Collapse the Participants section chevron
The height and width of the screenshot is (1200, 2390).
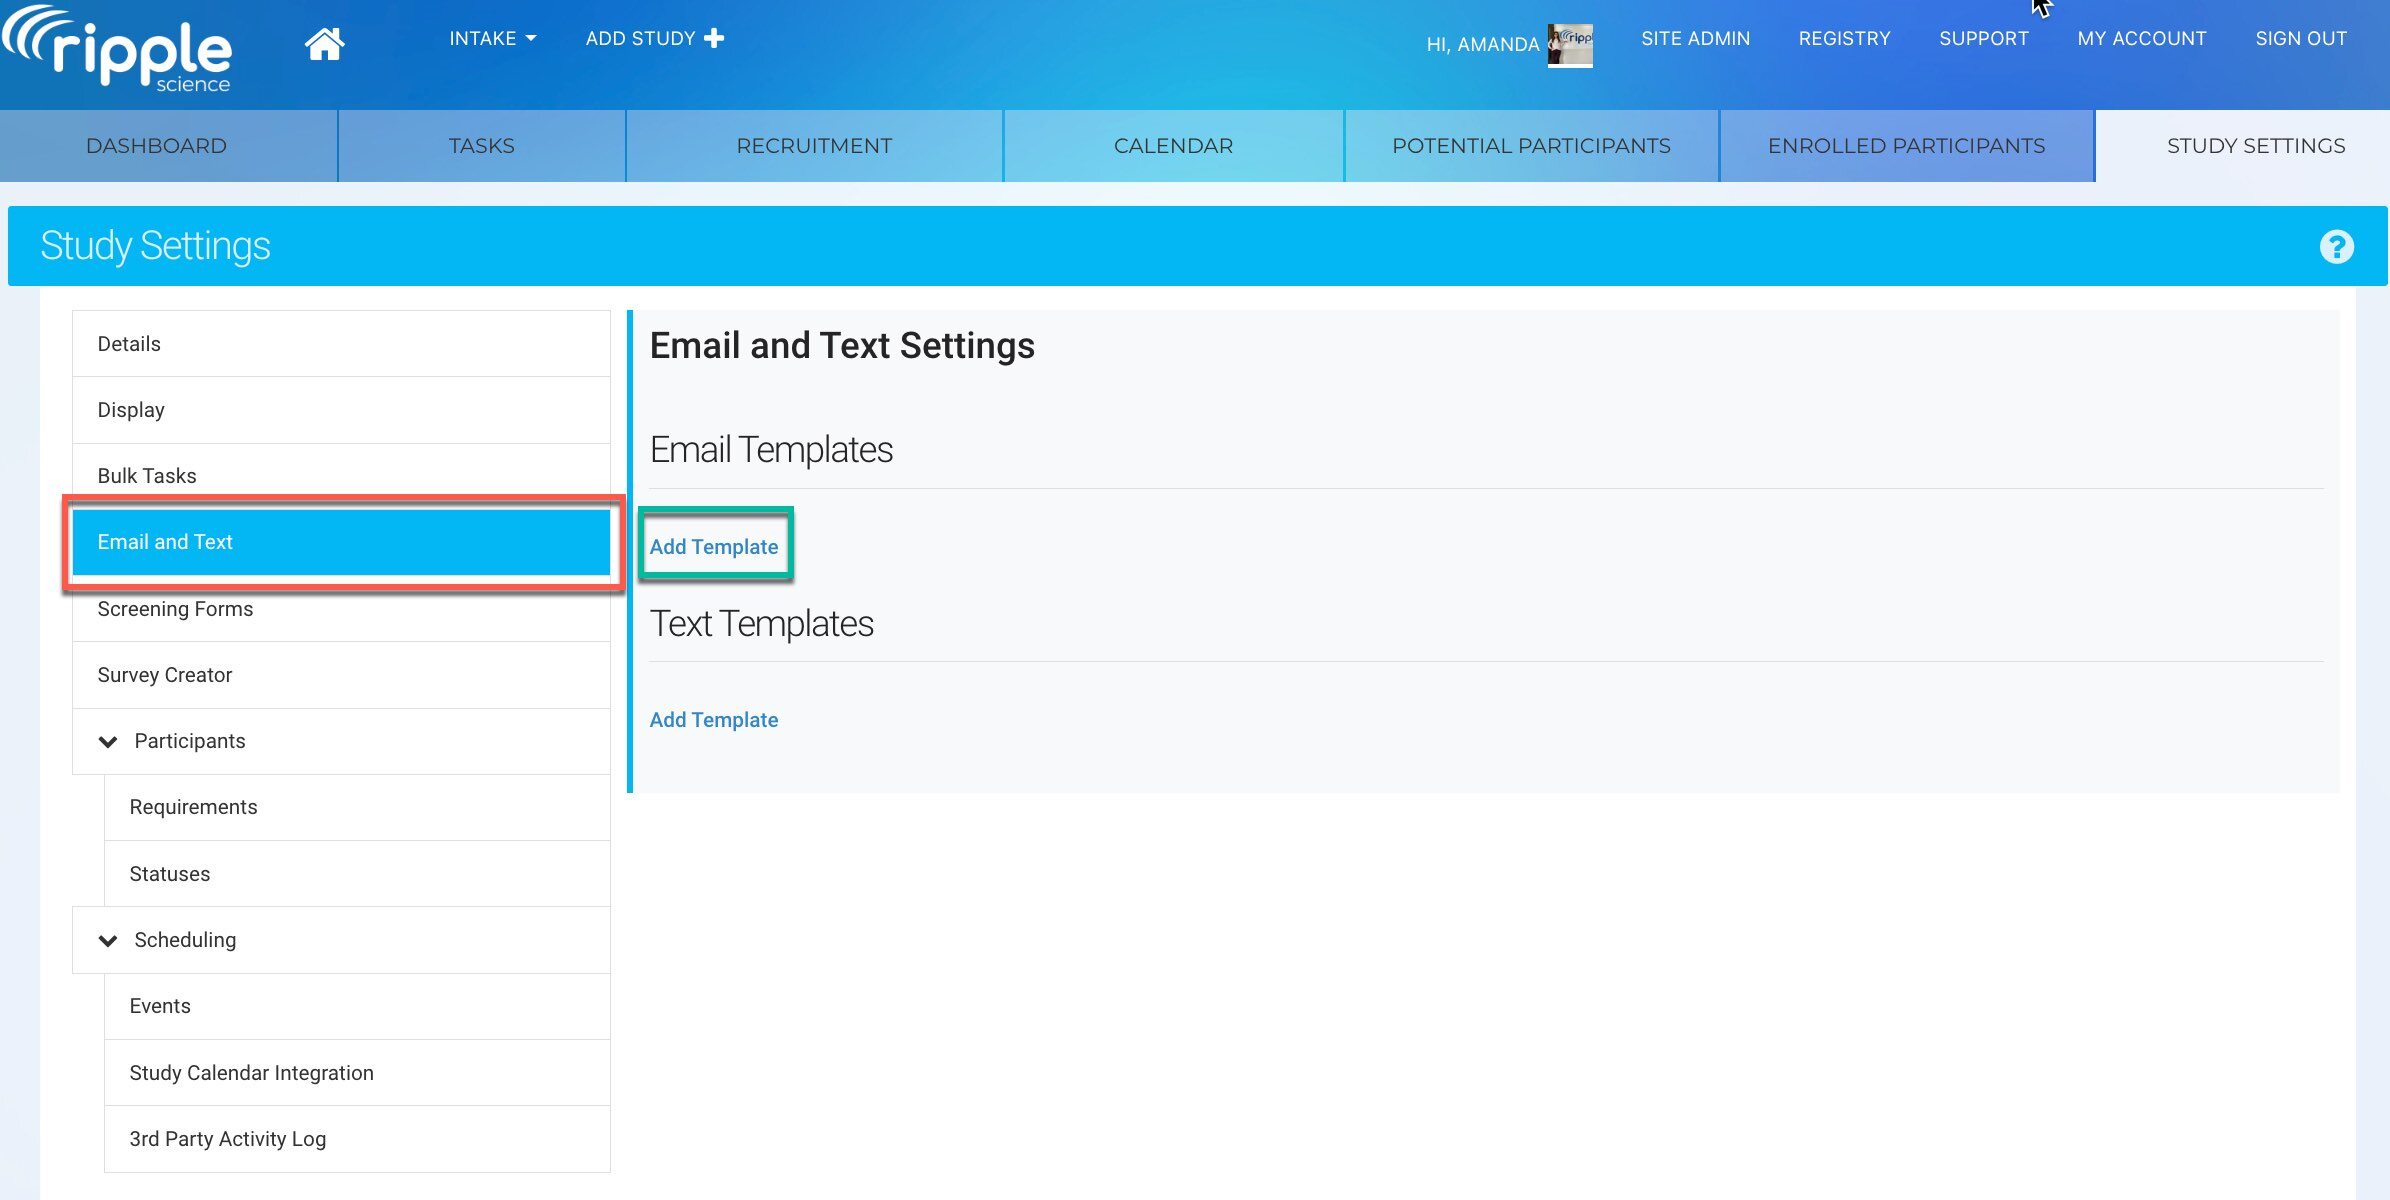[x=108, y=741]
